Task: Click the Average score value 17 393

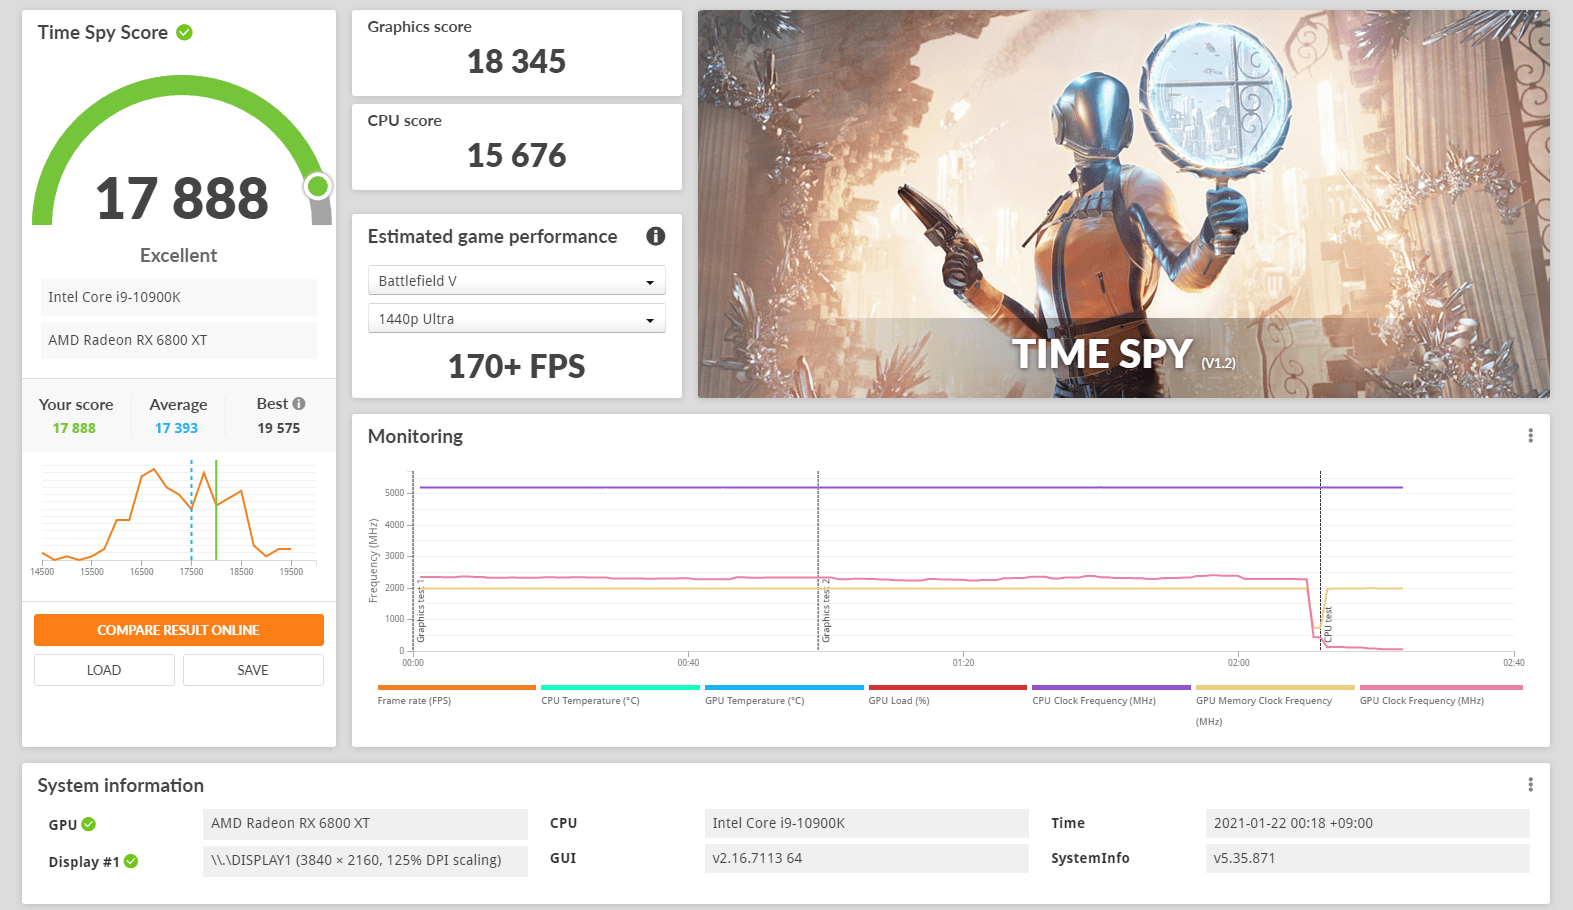Action: [176, 428]
